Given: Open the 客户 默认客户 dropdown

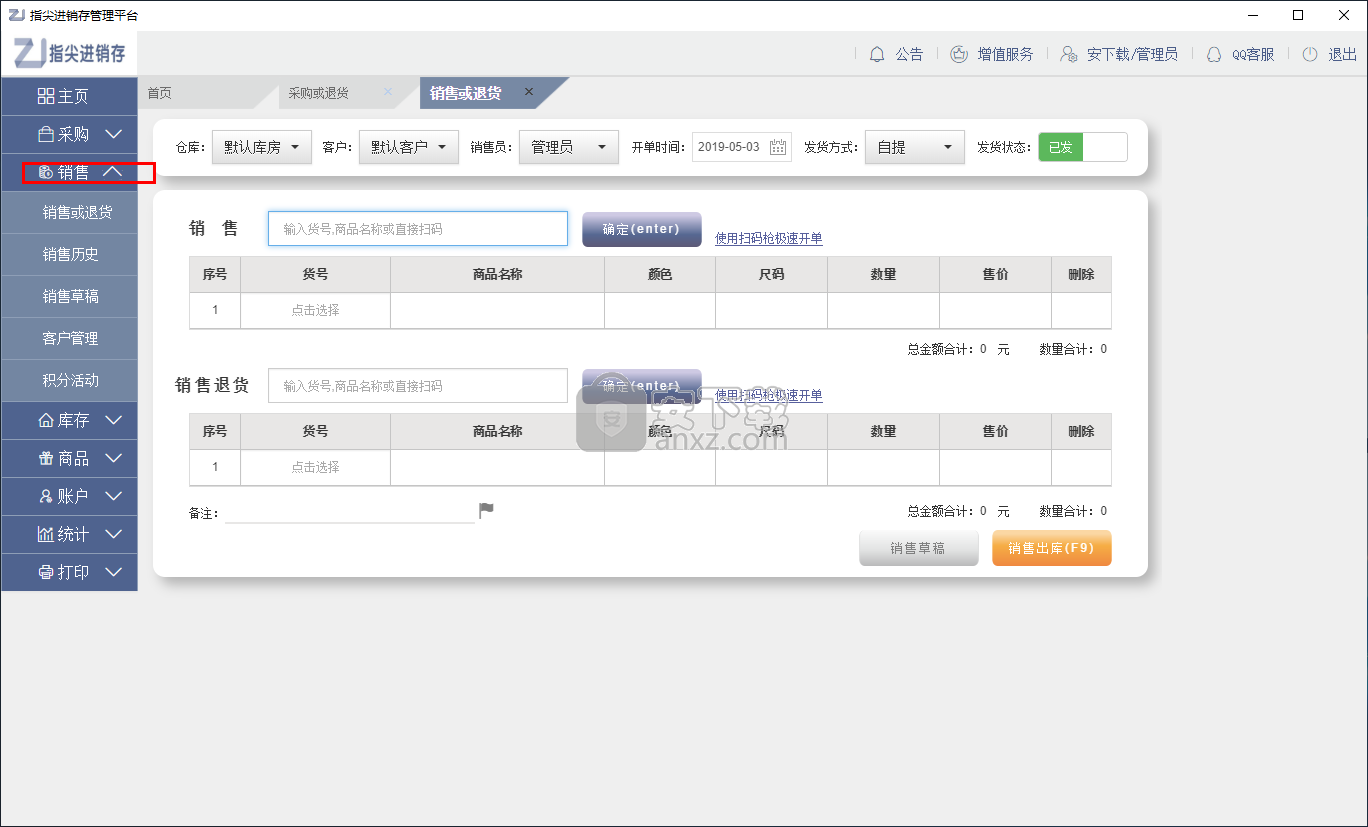Looking at the screenshot, I should tap(409, 147).
